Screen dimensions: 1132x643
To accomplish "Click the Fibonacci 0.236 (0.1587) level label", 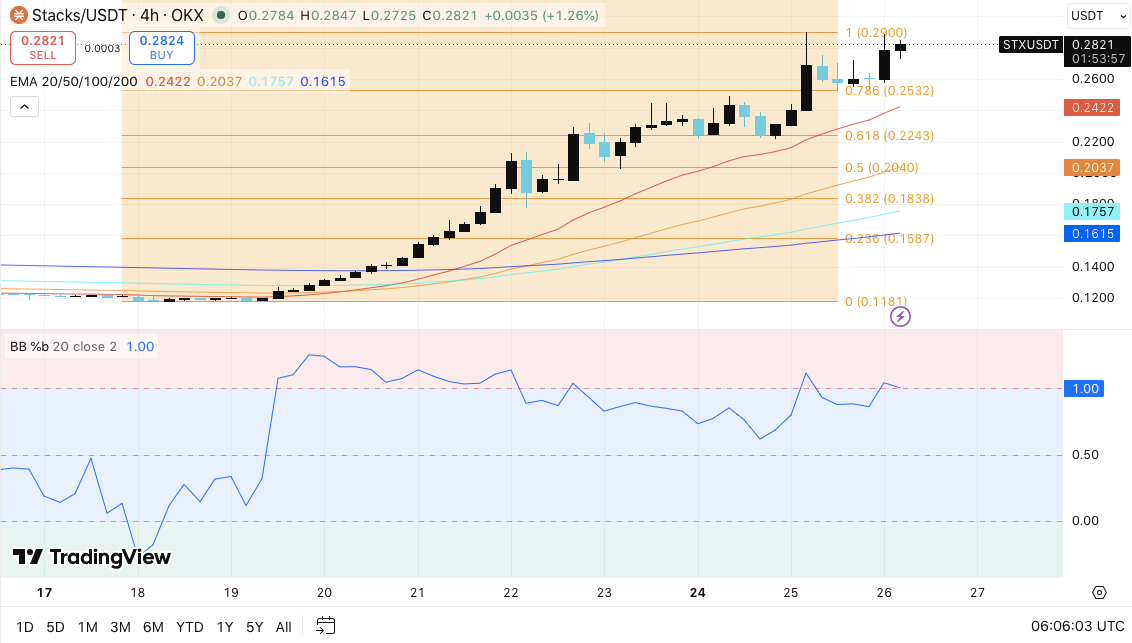I will click(x=889, y=238).
